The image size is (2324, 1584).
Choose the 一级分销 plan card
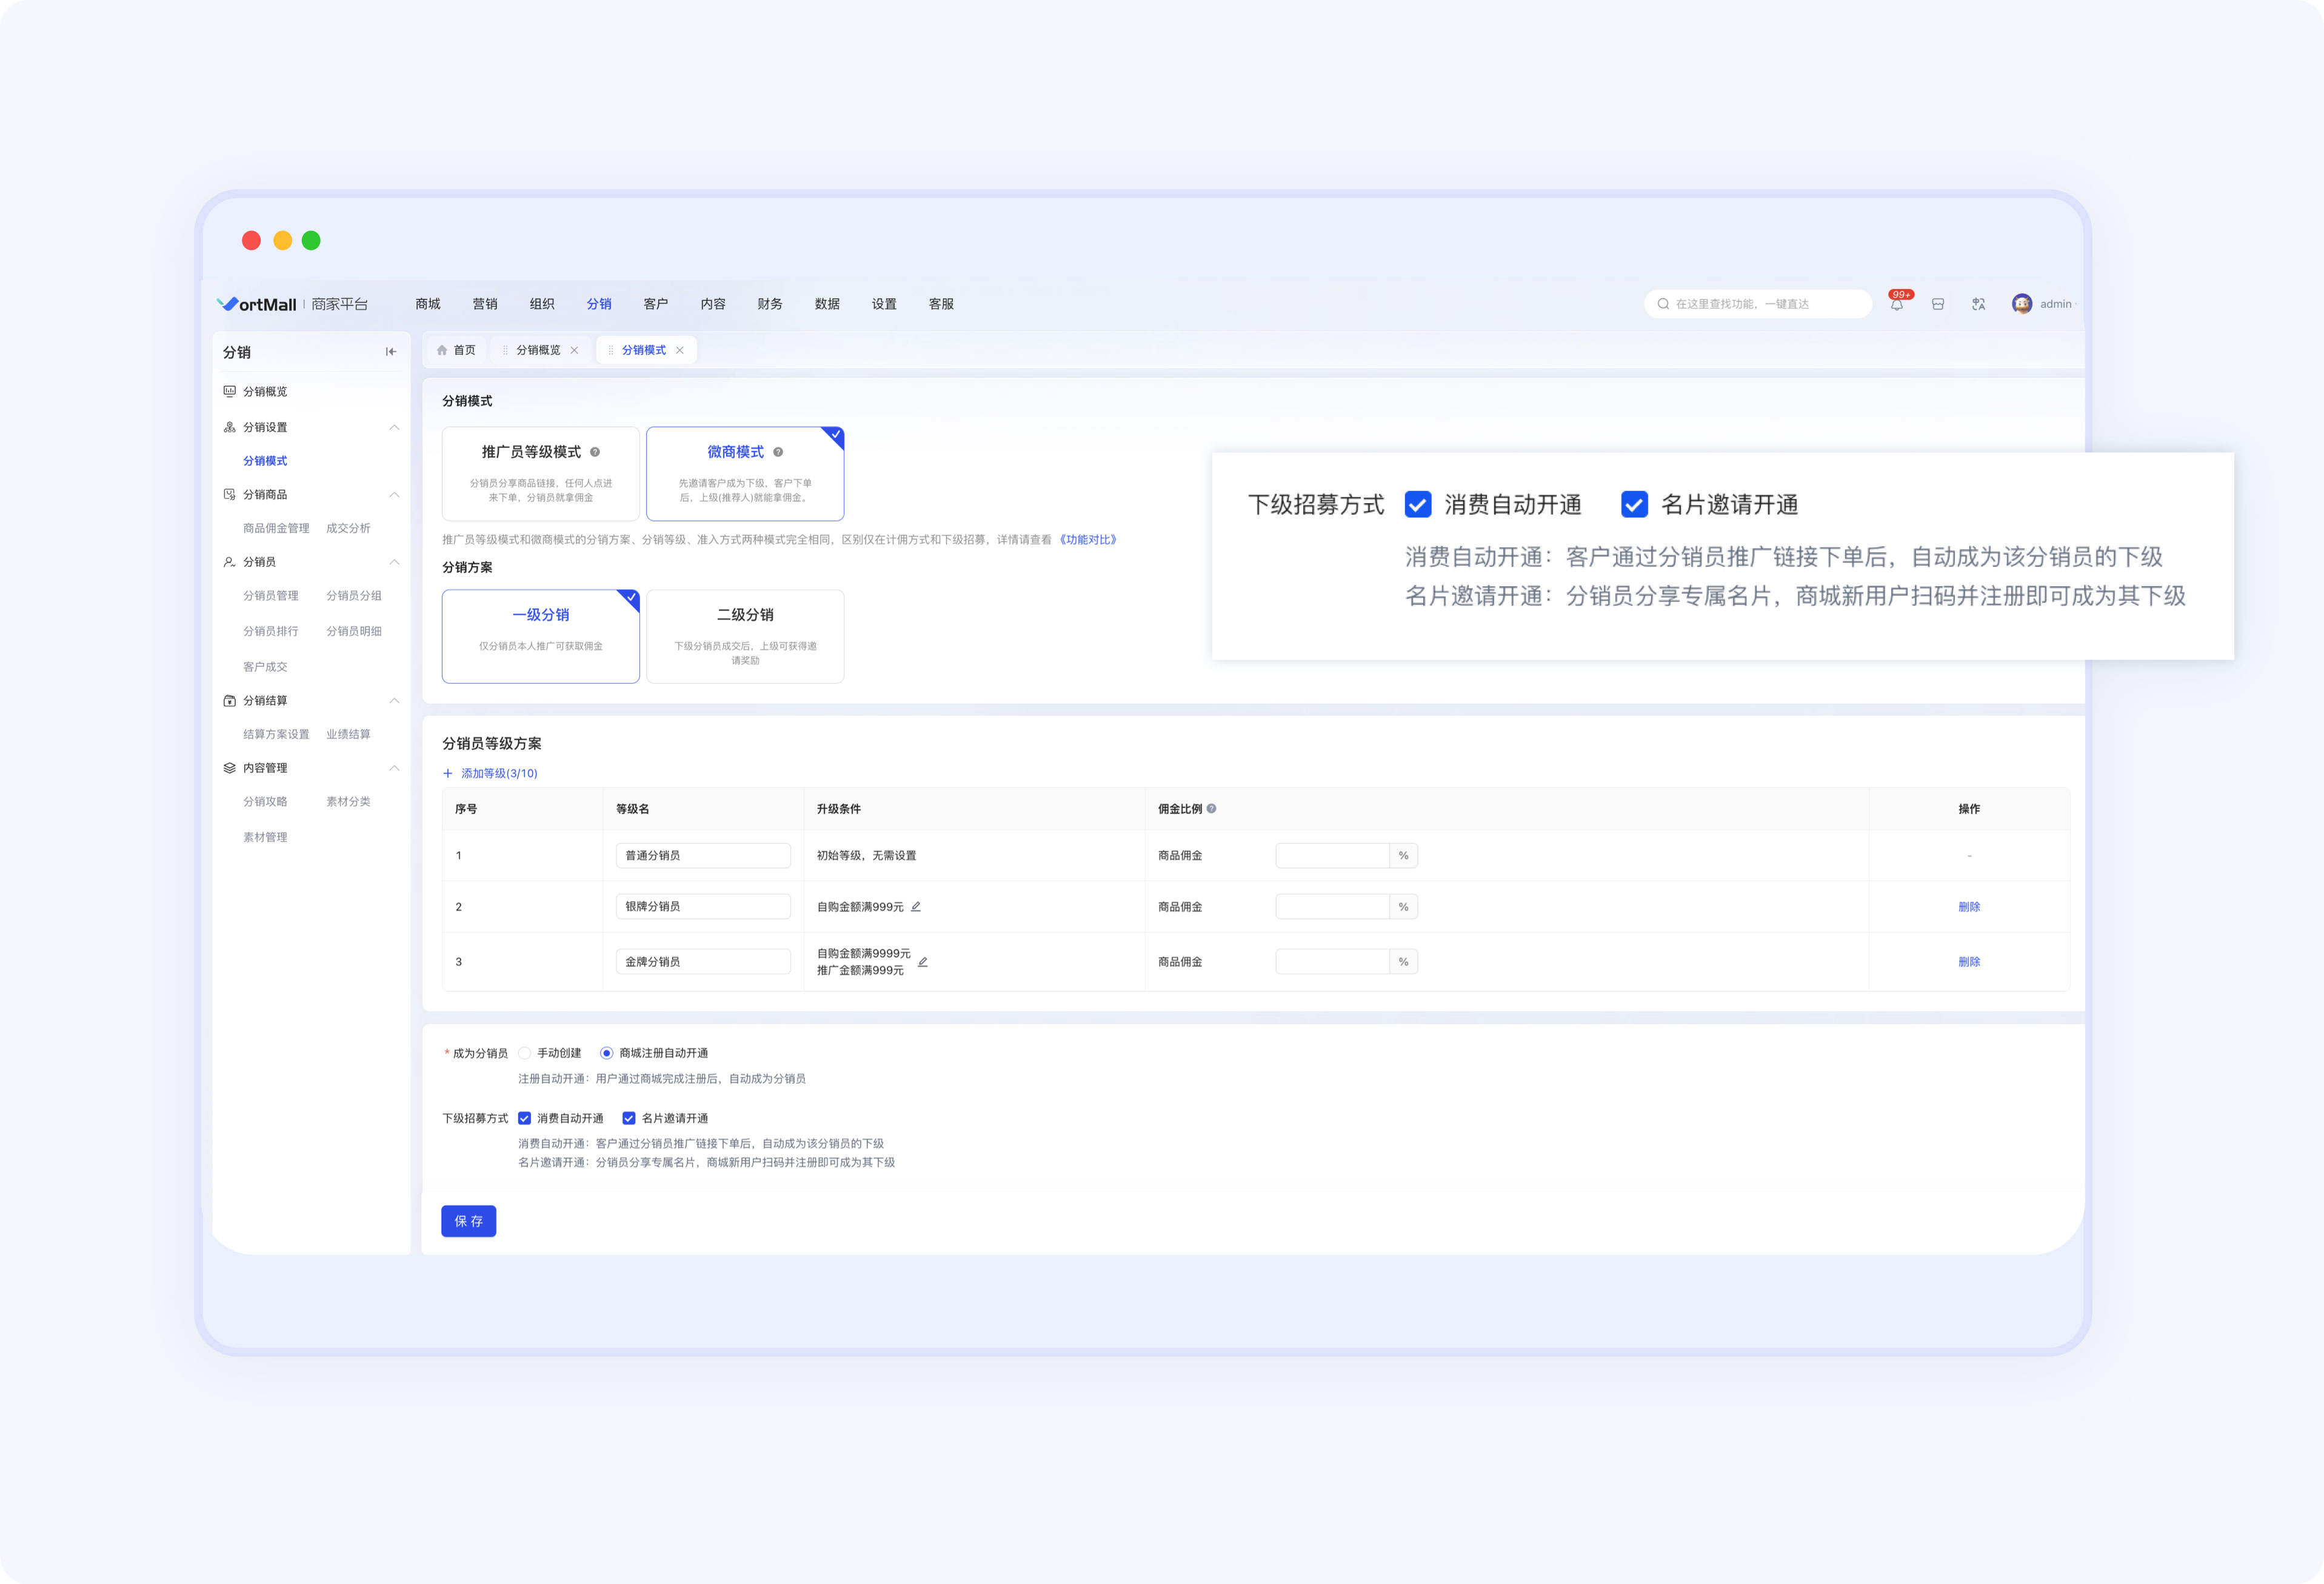pyautogui.click(x=541, y=636)
